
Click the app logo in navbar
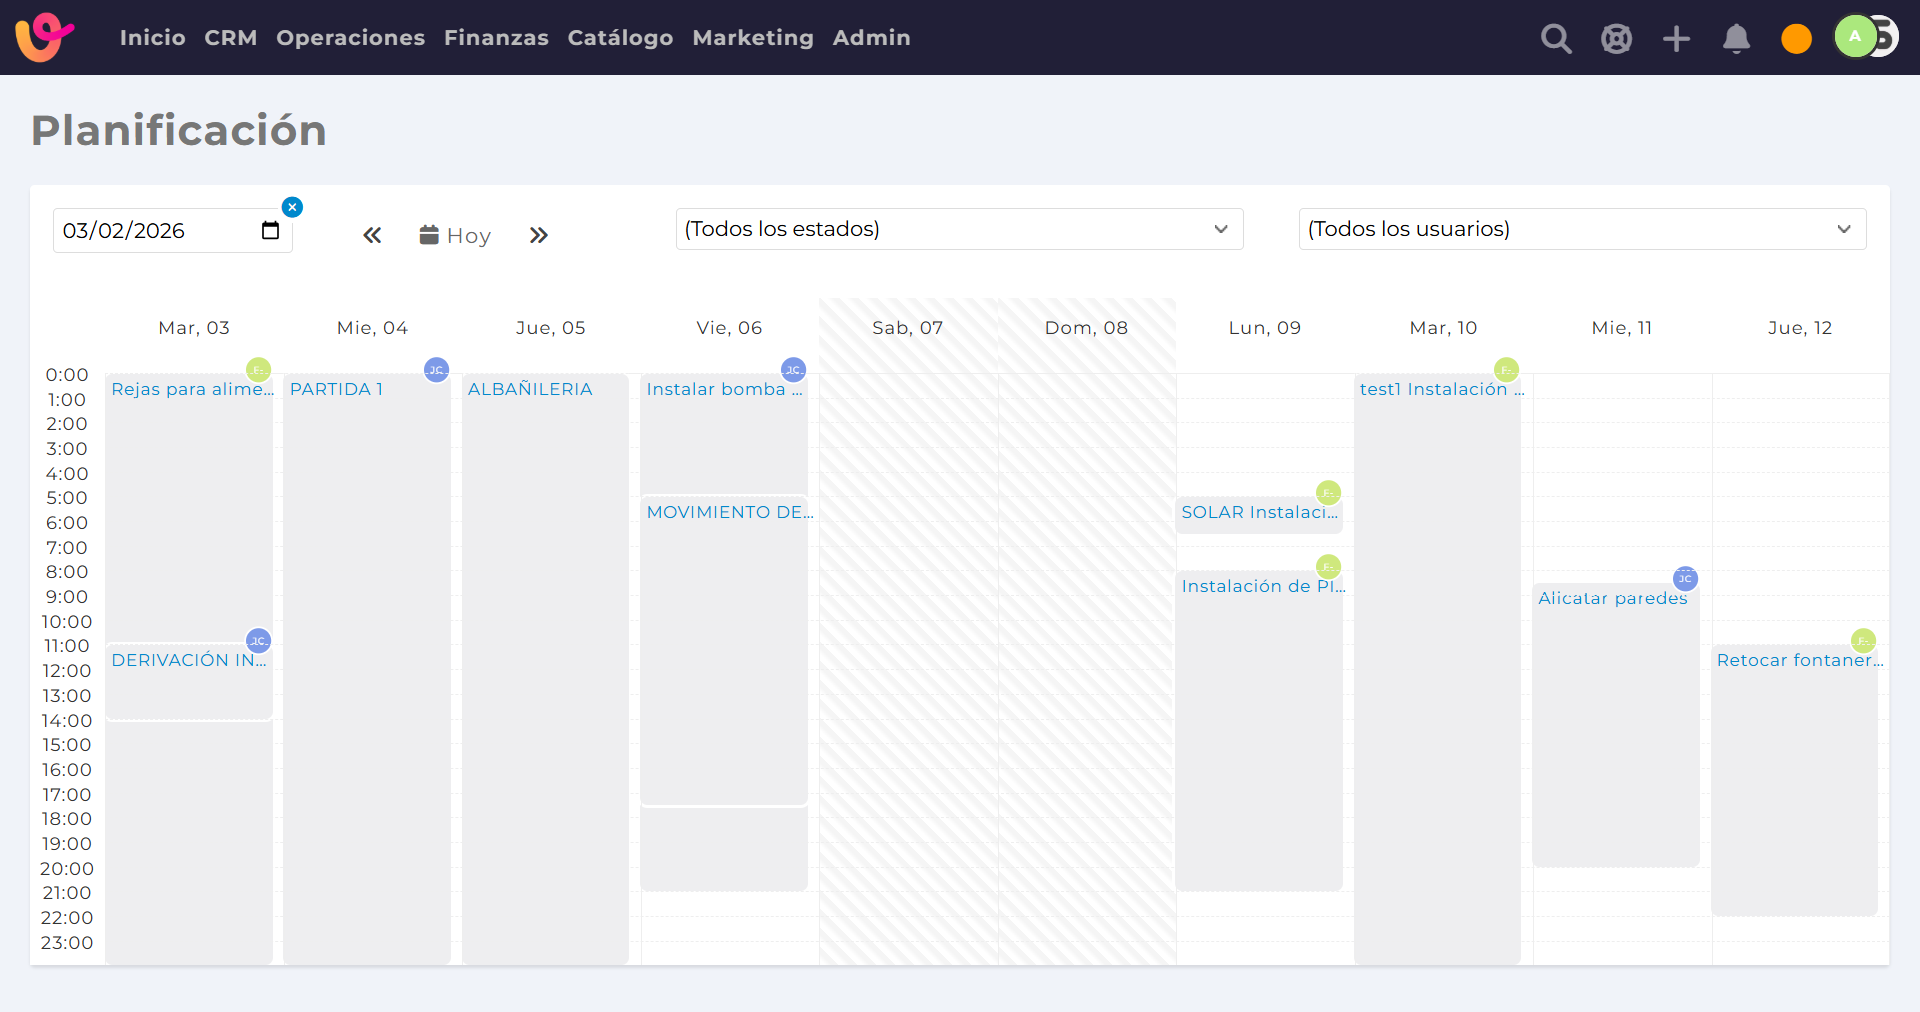44,37
